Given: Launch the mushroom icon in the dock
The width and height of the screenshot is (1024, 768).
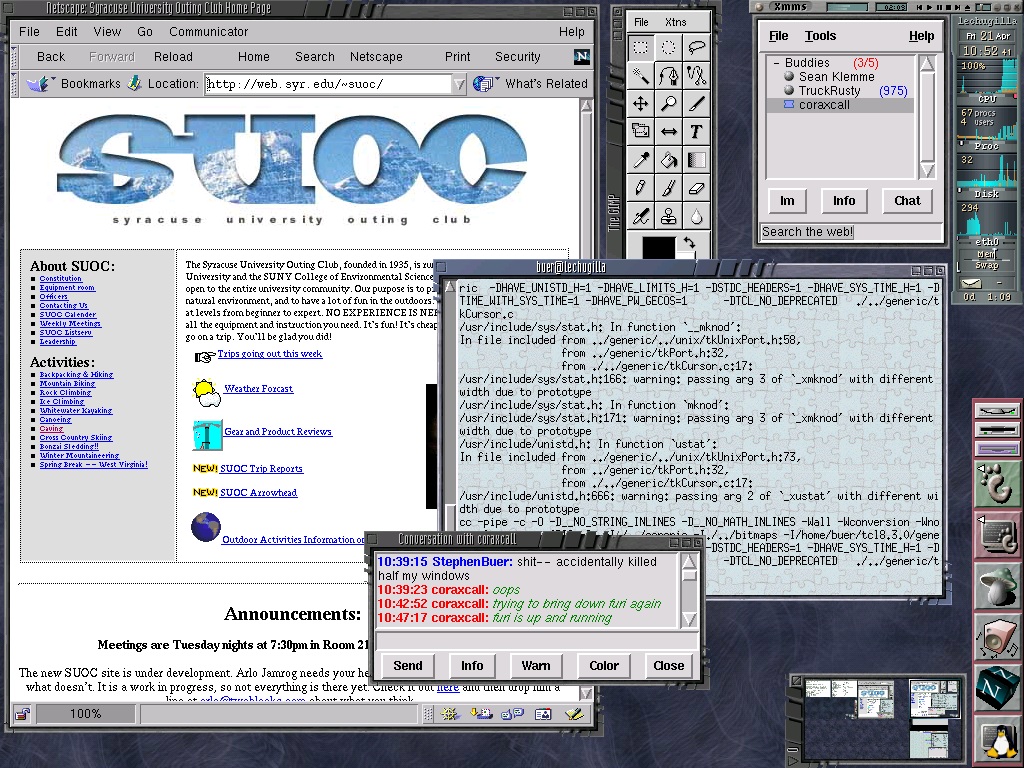Looking at the screenshot, I should (997, 586).
